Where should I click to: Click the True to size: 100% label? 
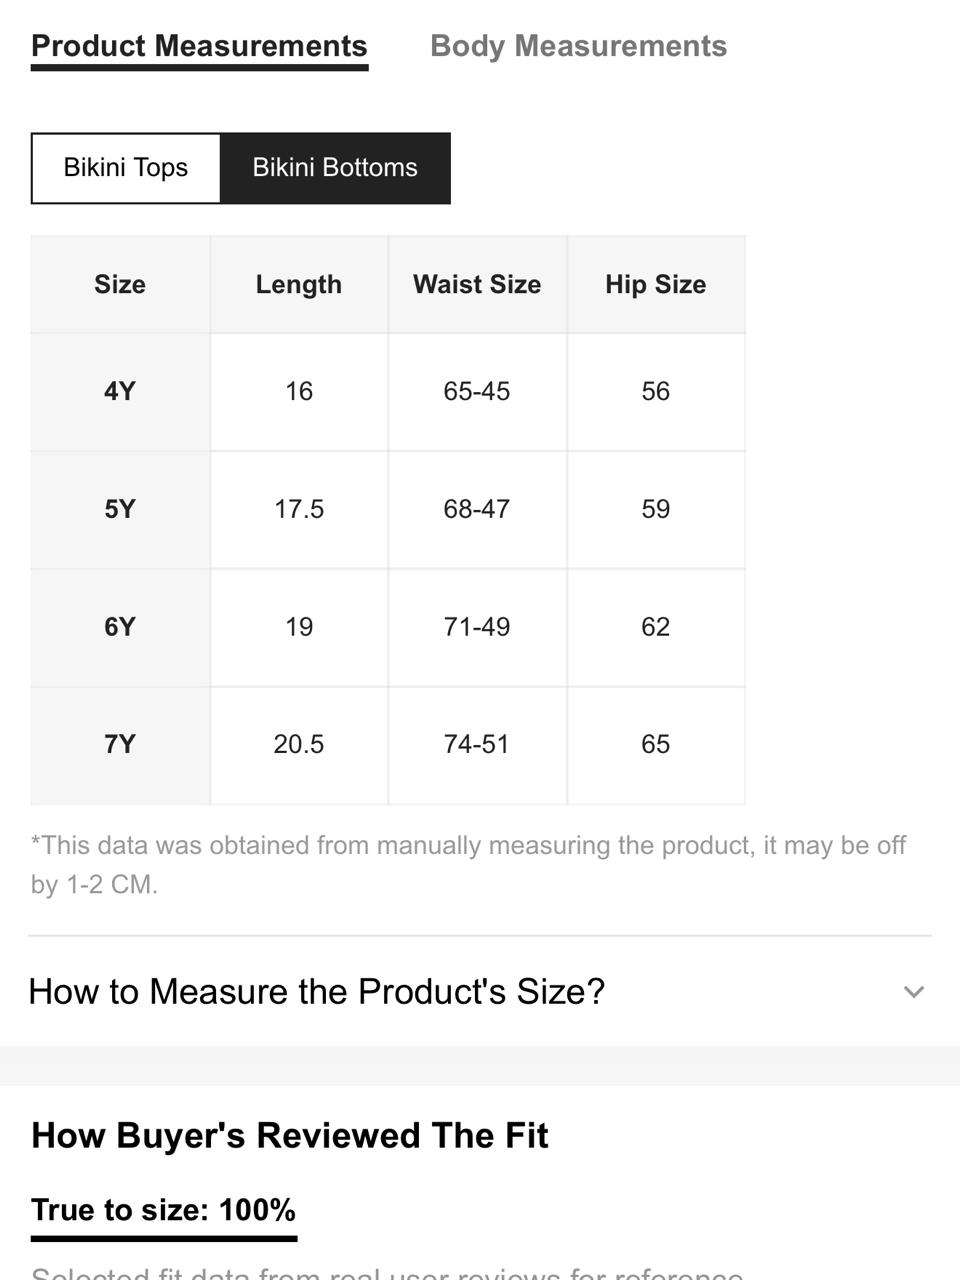pos(164,1210)
